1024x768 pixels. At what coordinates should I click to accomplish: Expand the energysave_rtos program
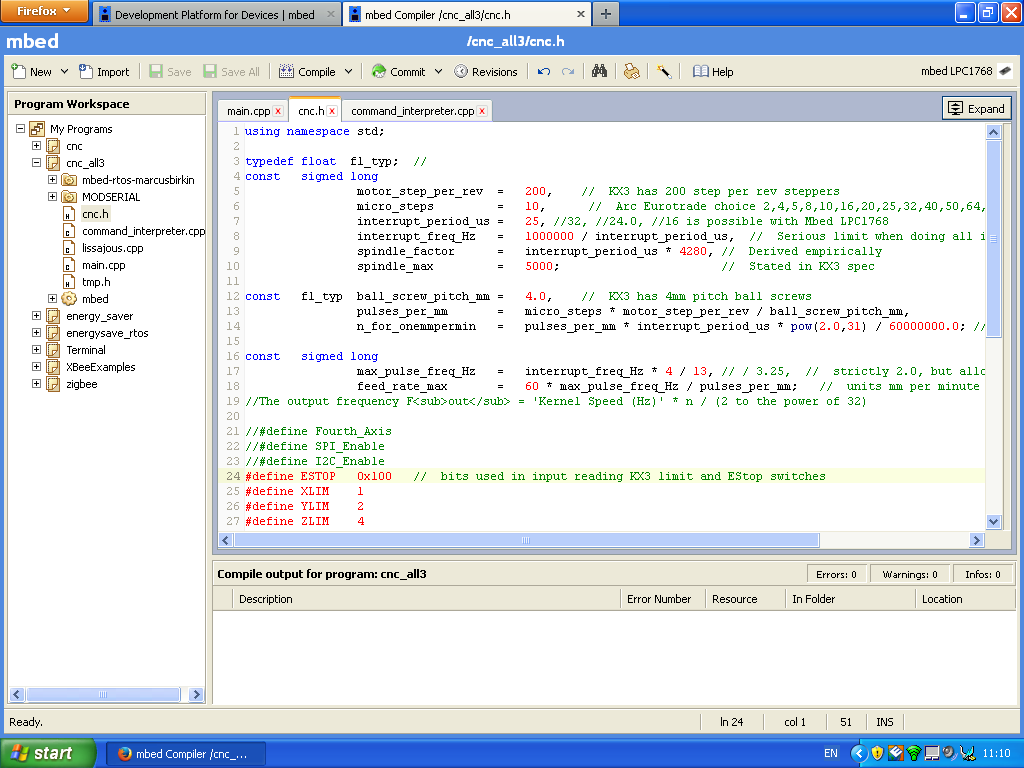tap(37, 332)
